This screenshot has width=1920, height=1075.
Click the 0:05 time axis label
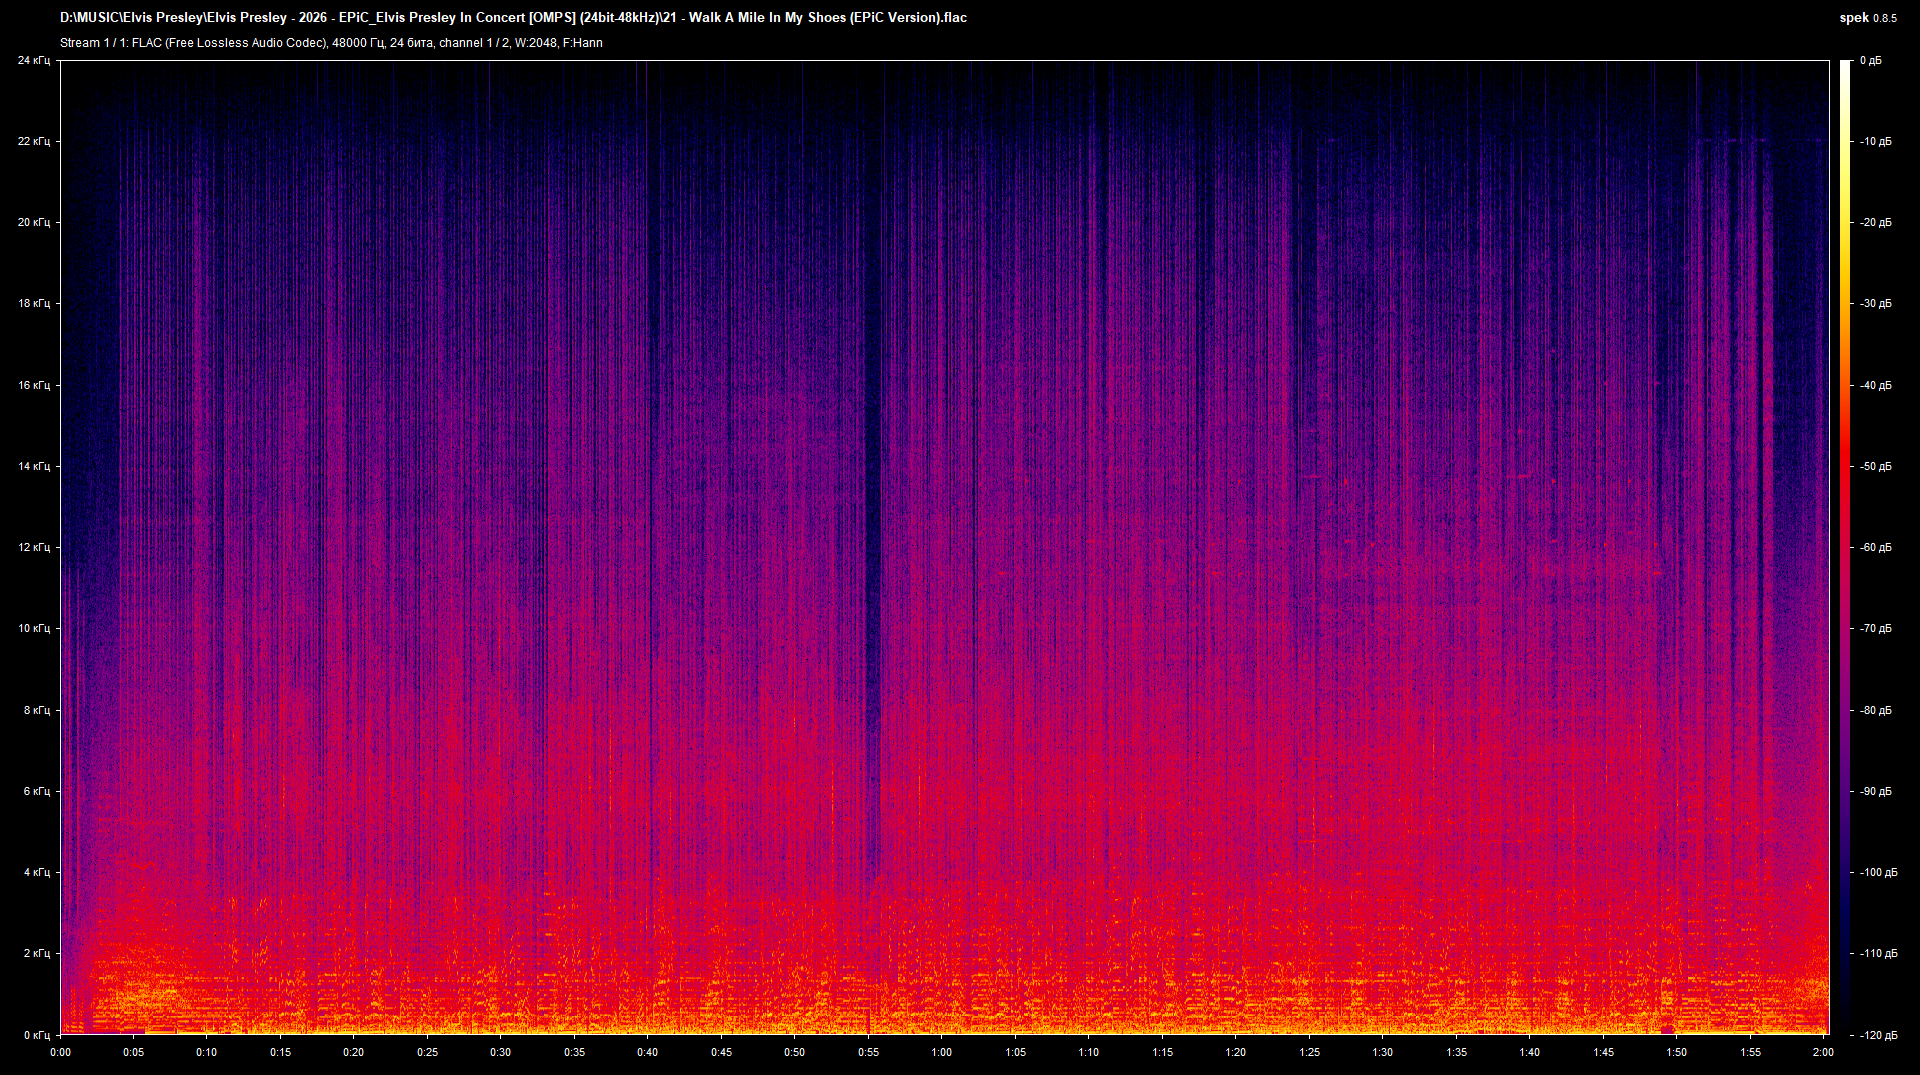(x=133, y=1052)
